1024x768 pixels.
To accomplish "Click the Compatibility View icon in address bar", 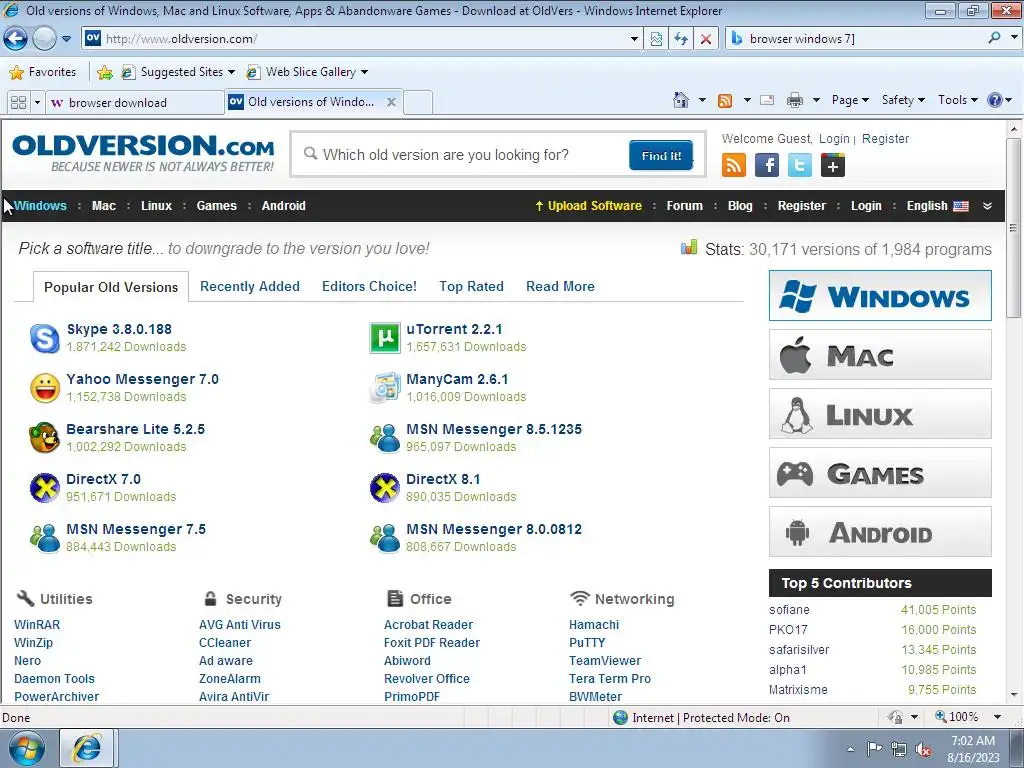I will (656, 39).
